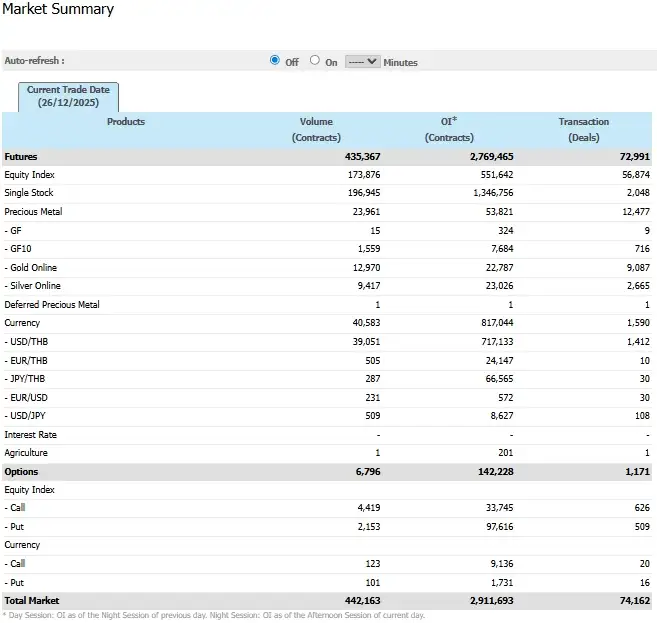Select the USD/THB currency row

pyautogui.click(x=25, y=342)
